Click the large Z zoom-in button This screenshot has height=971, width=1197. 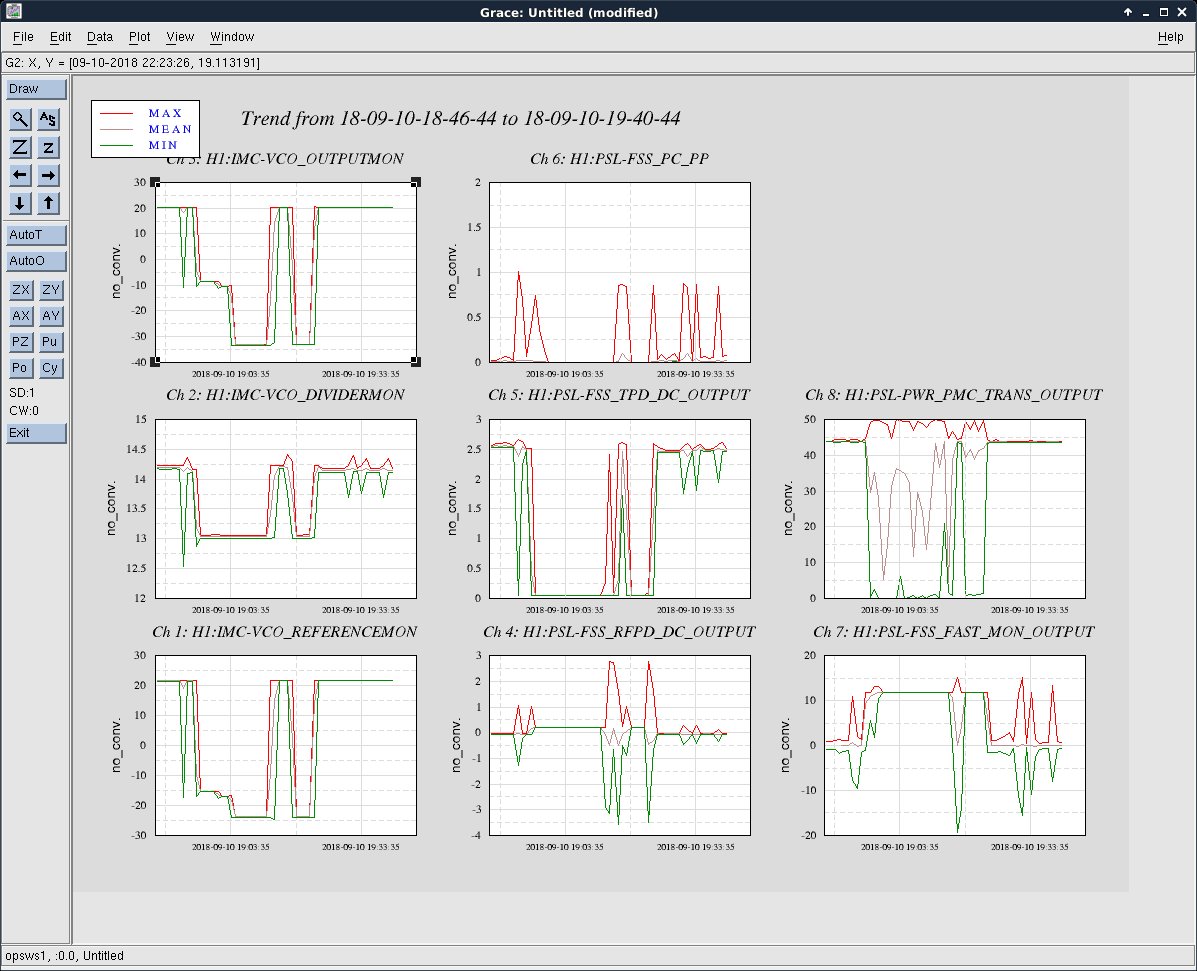(20, 147)
